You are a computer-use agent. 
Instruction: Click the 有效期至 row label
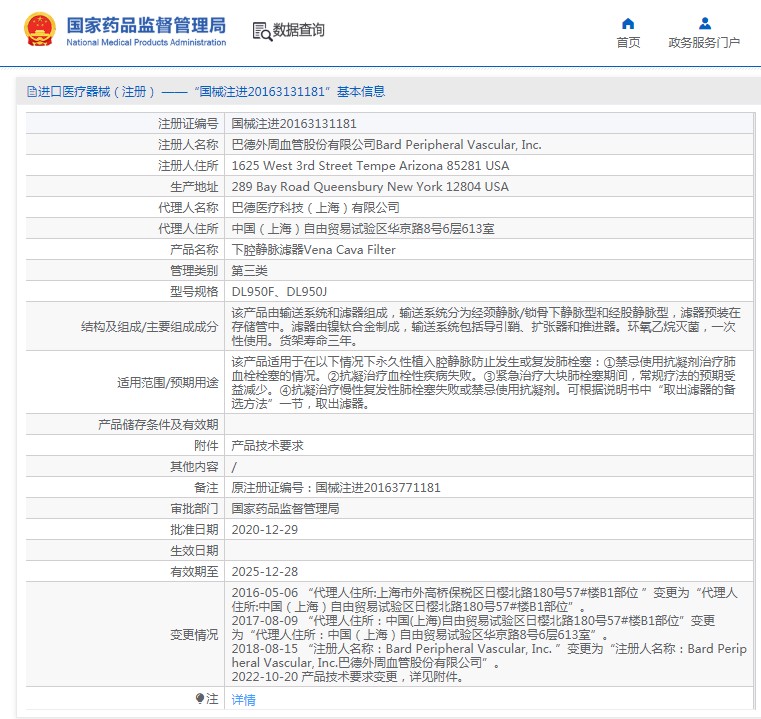[x=194, y=571]
